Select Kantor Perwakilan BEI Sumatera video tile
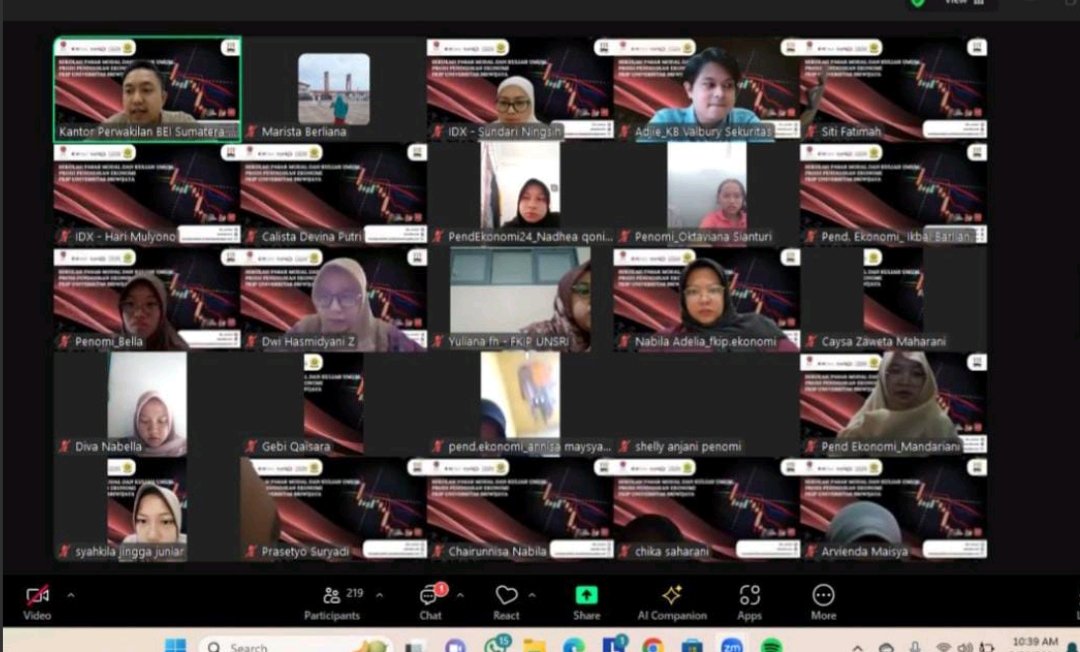 coord(147,90)
